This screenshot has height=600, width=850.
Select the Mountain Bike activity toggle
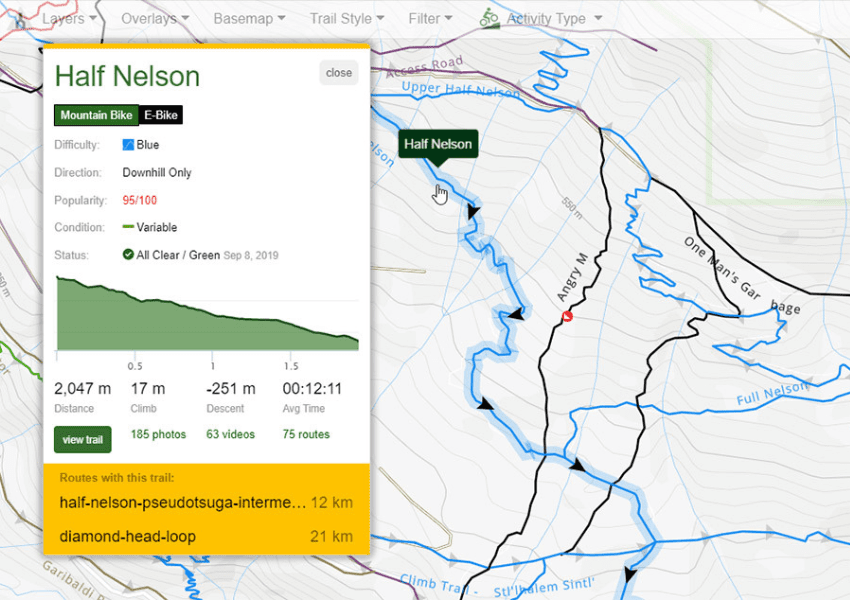click(x=96, y=115)
